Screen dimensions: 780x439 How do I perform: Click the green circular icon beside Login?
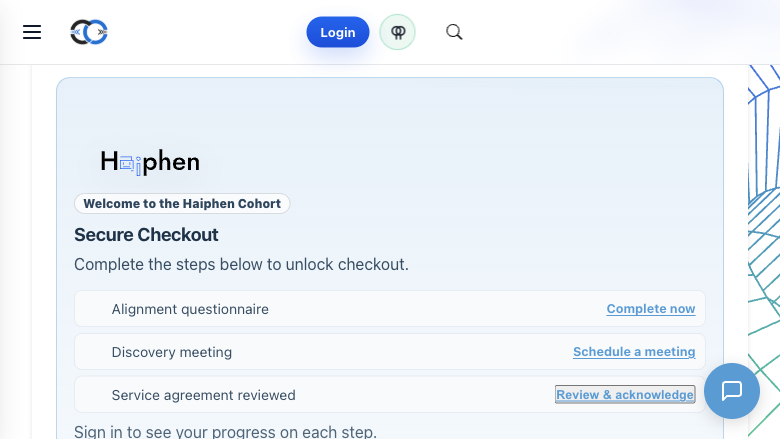coord(397,32)
